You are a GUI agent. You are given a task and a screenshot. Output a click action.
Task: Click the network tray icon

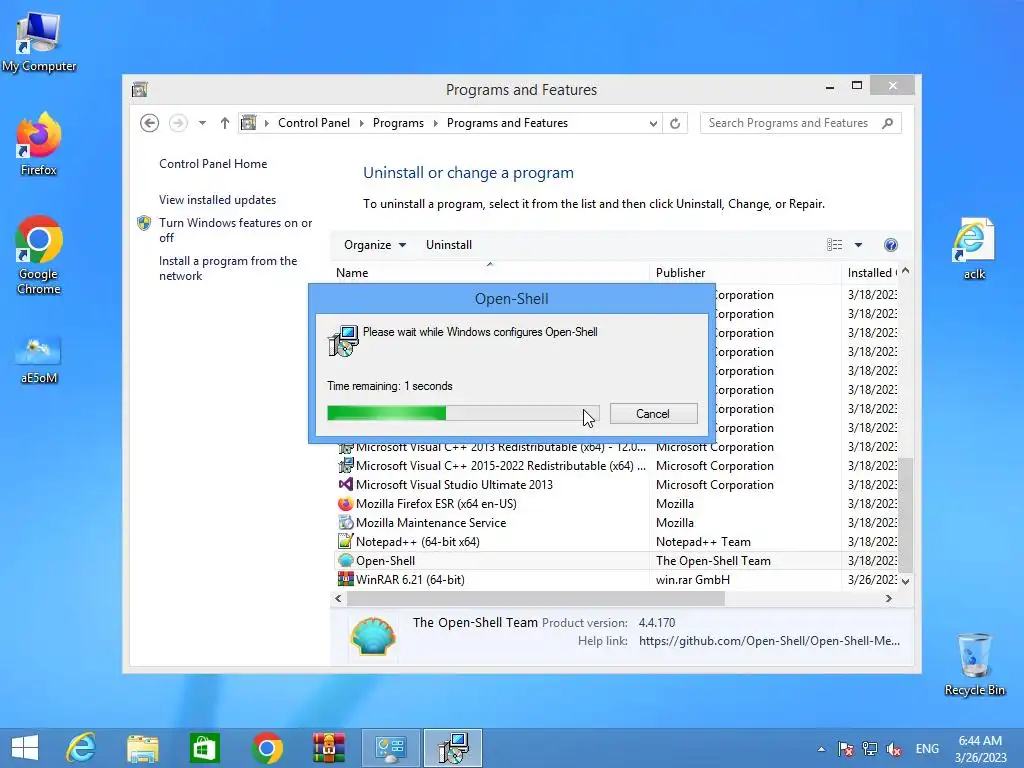870,749
